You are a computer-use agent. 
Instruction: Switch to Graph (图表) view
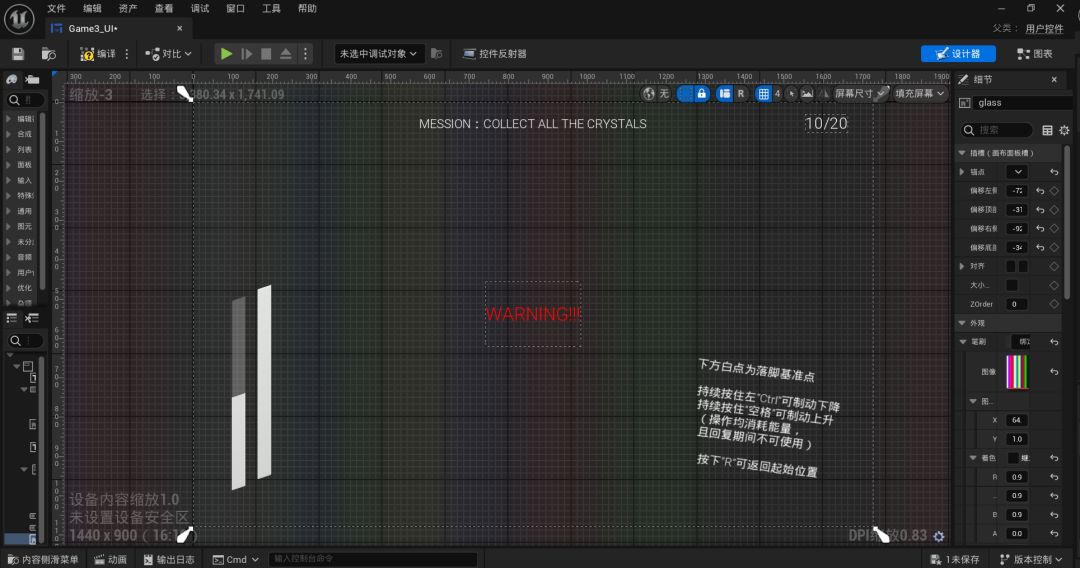pyautogui.click(x=1035, y=54)
